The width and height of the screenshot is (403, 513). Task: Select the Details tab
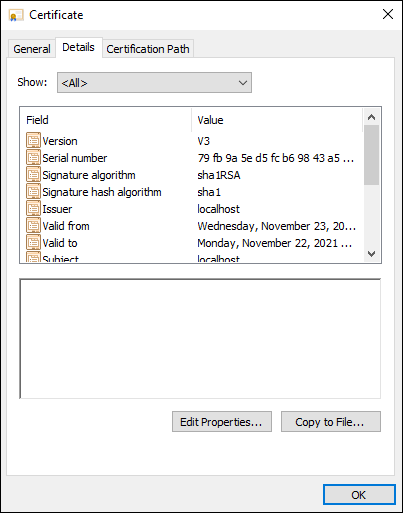pyautogui.click(x=78, y=47)
